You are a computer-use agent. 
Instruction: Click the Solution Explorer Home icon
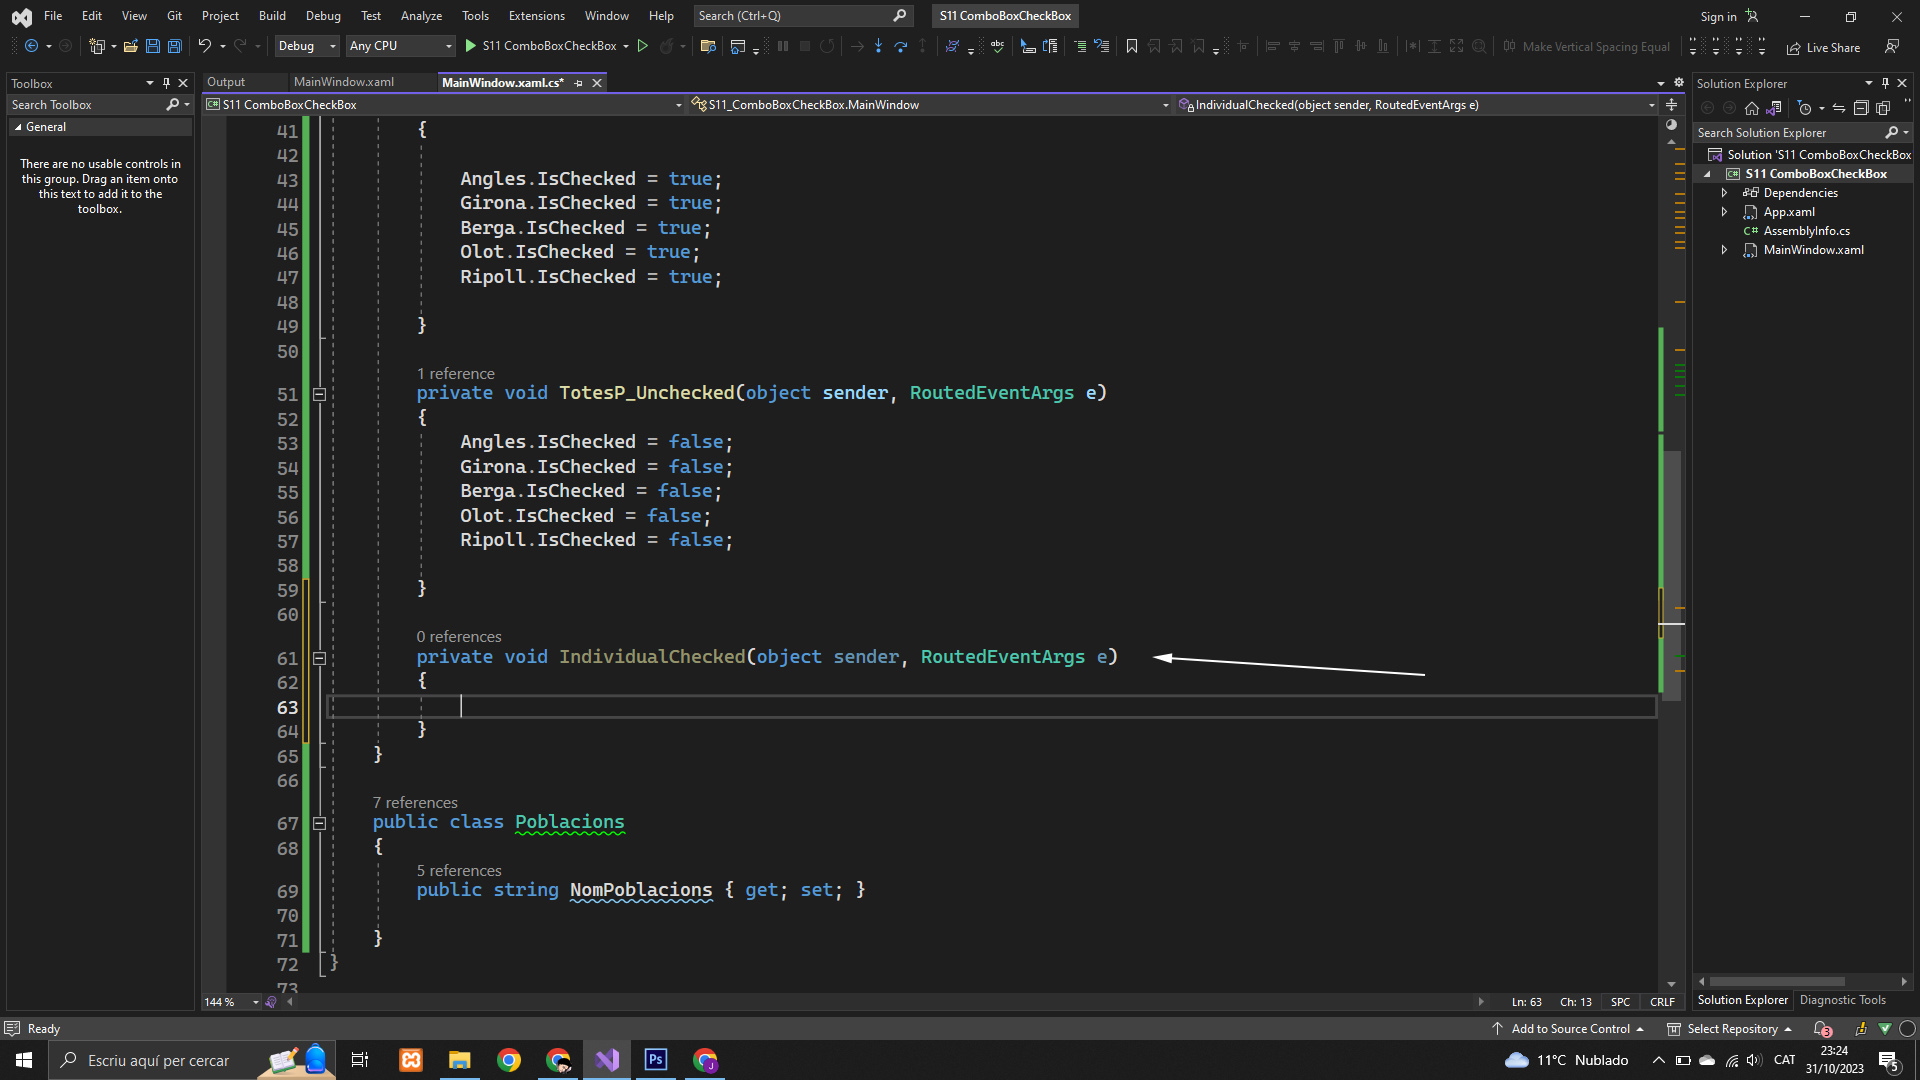coord(1751,108)
